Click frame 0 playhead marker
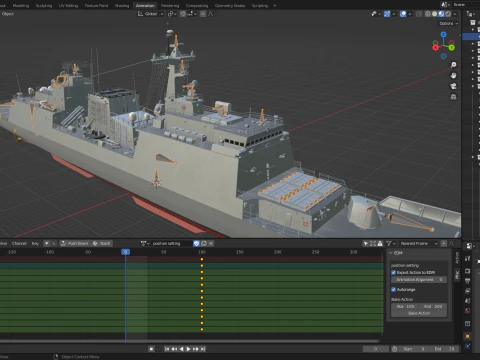 [x=125, y=252]
